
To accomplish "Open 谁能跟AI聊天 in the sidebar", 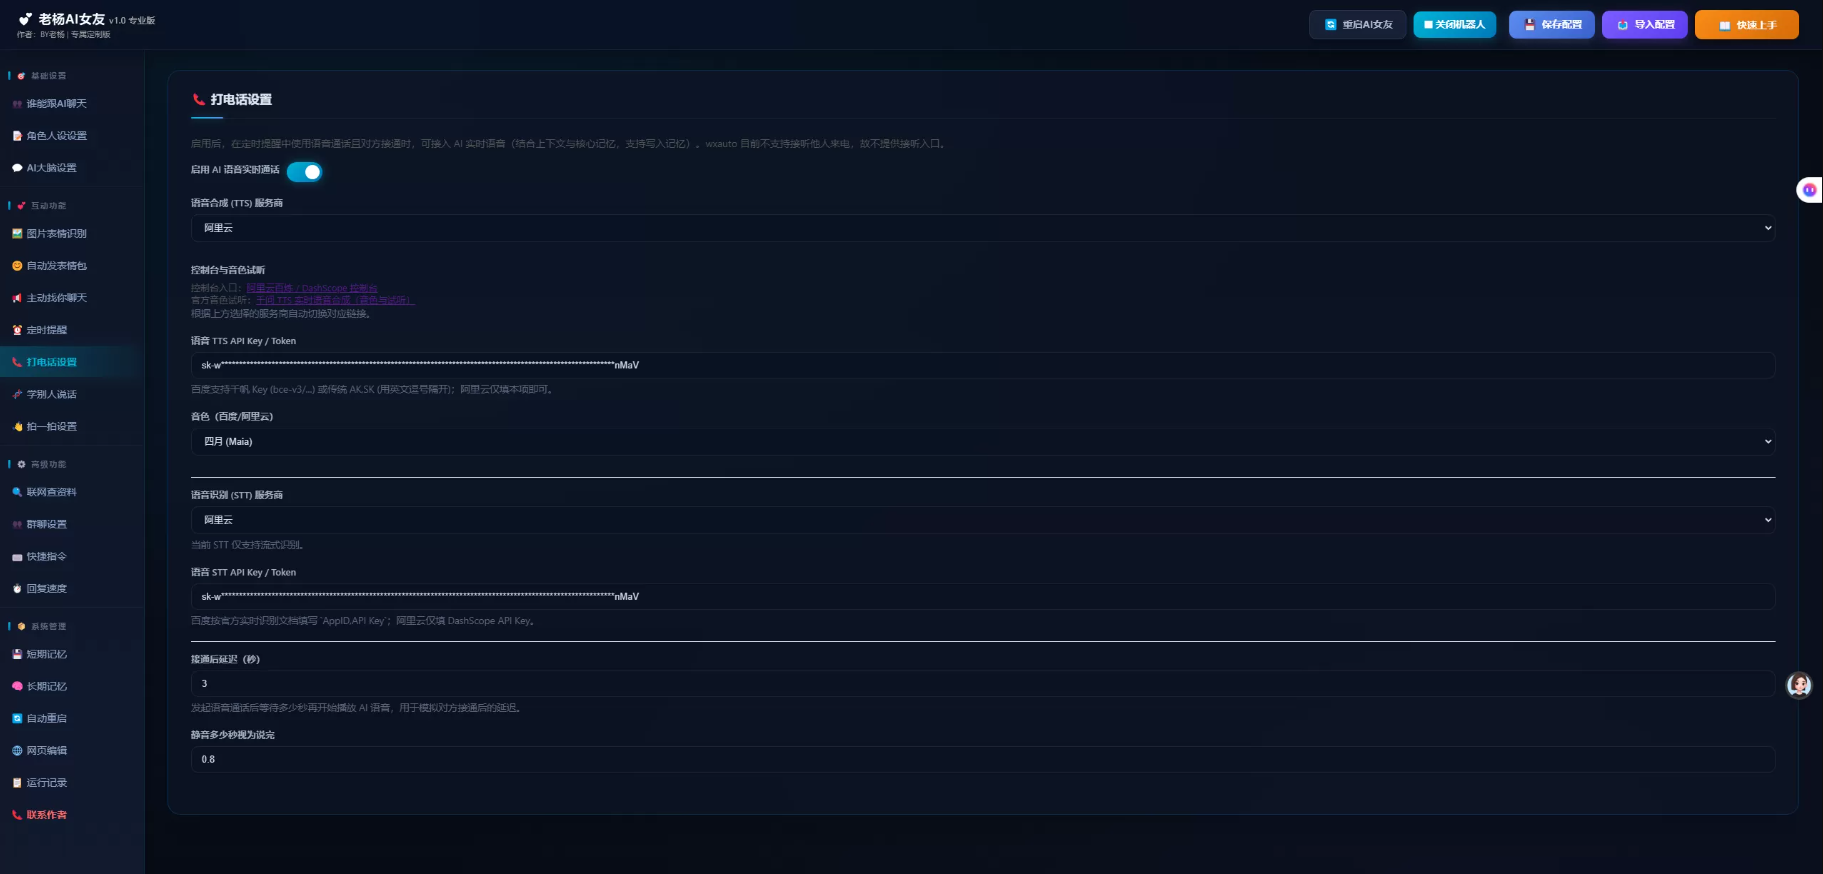I will pyautogui.click(x=72, y=104).
